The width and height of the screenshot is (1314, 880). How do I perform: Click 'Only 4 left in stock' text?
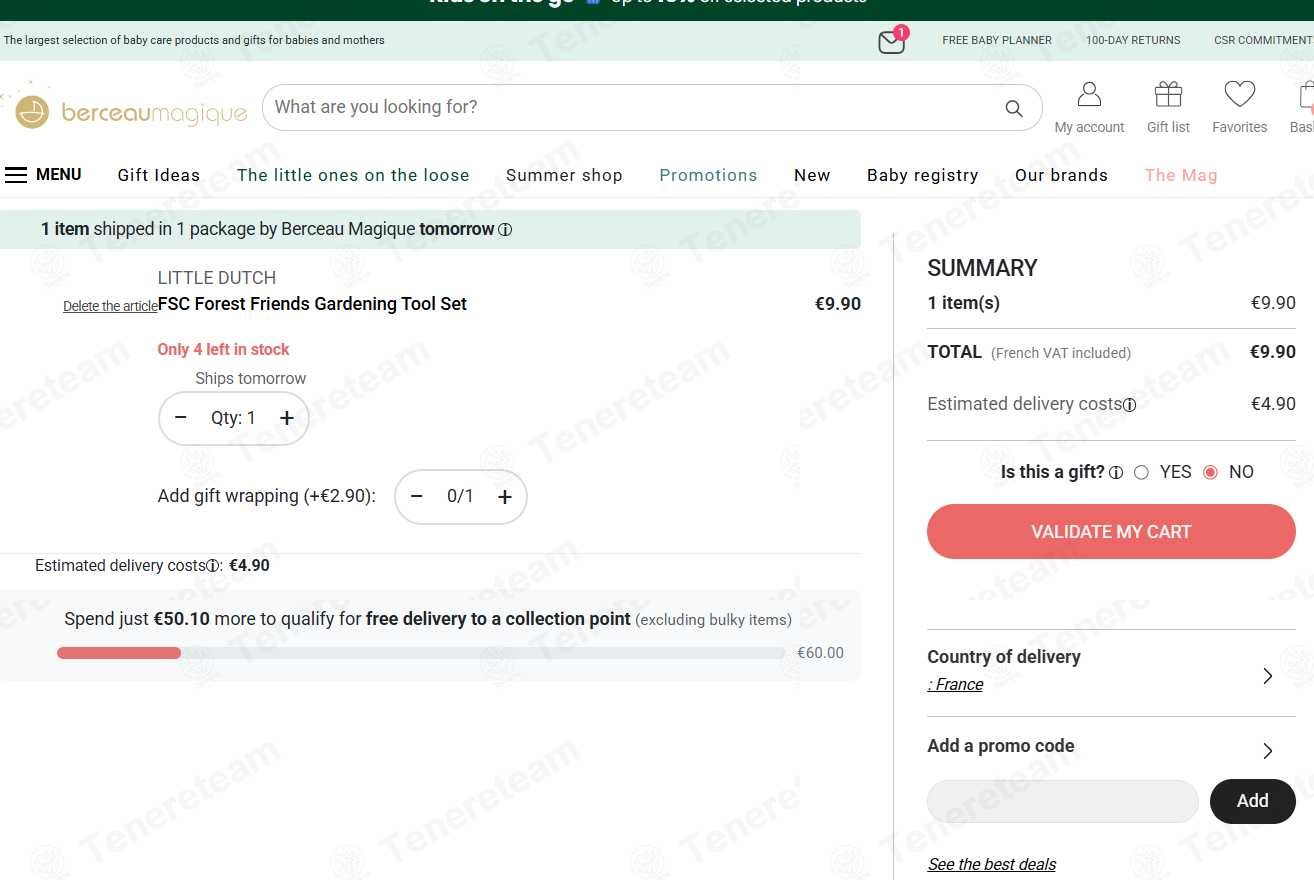(223, 349)
